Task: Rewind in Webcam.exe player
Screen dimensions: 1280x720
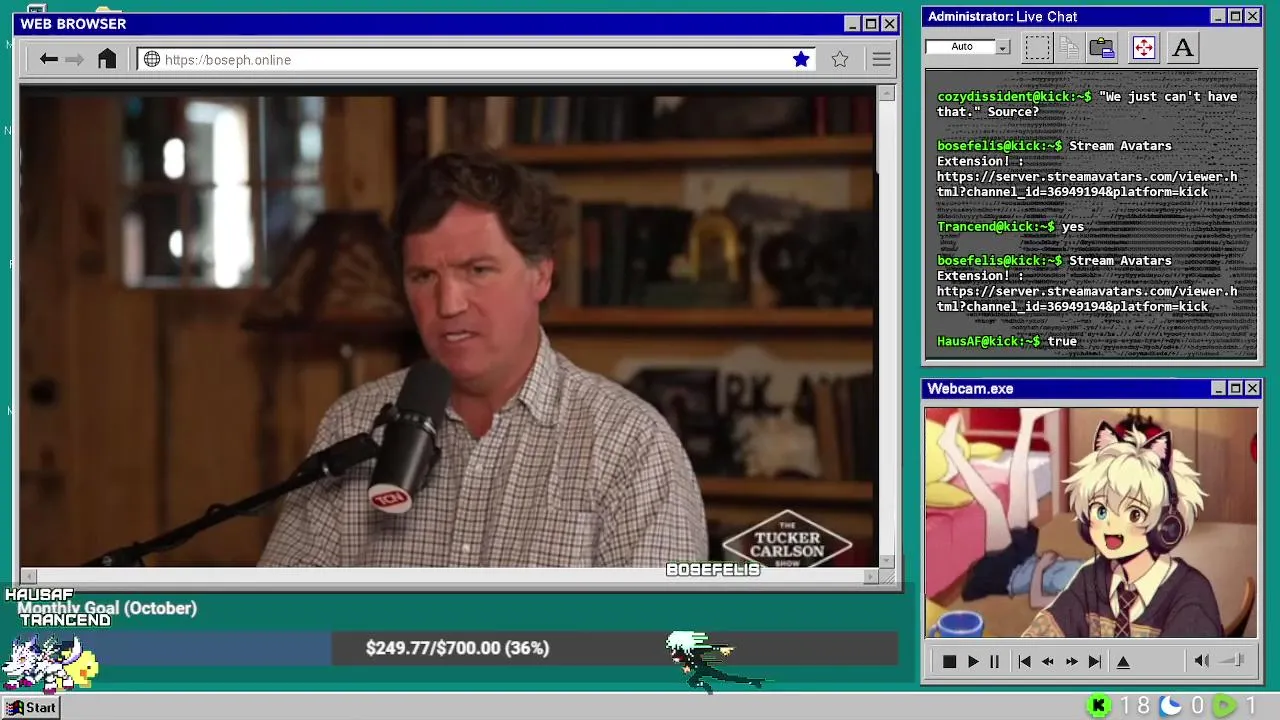Action: (1048, 661)
